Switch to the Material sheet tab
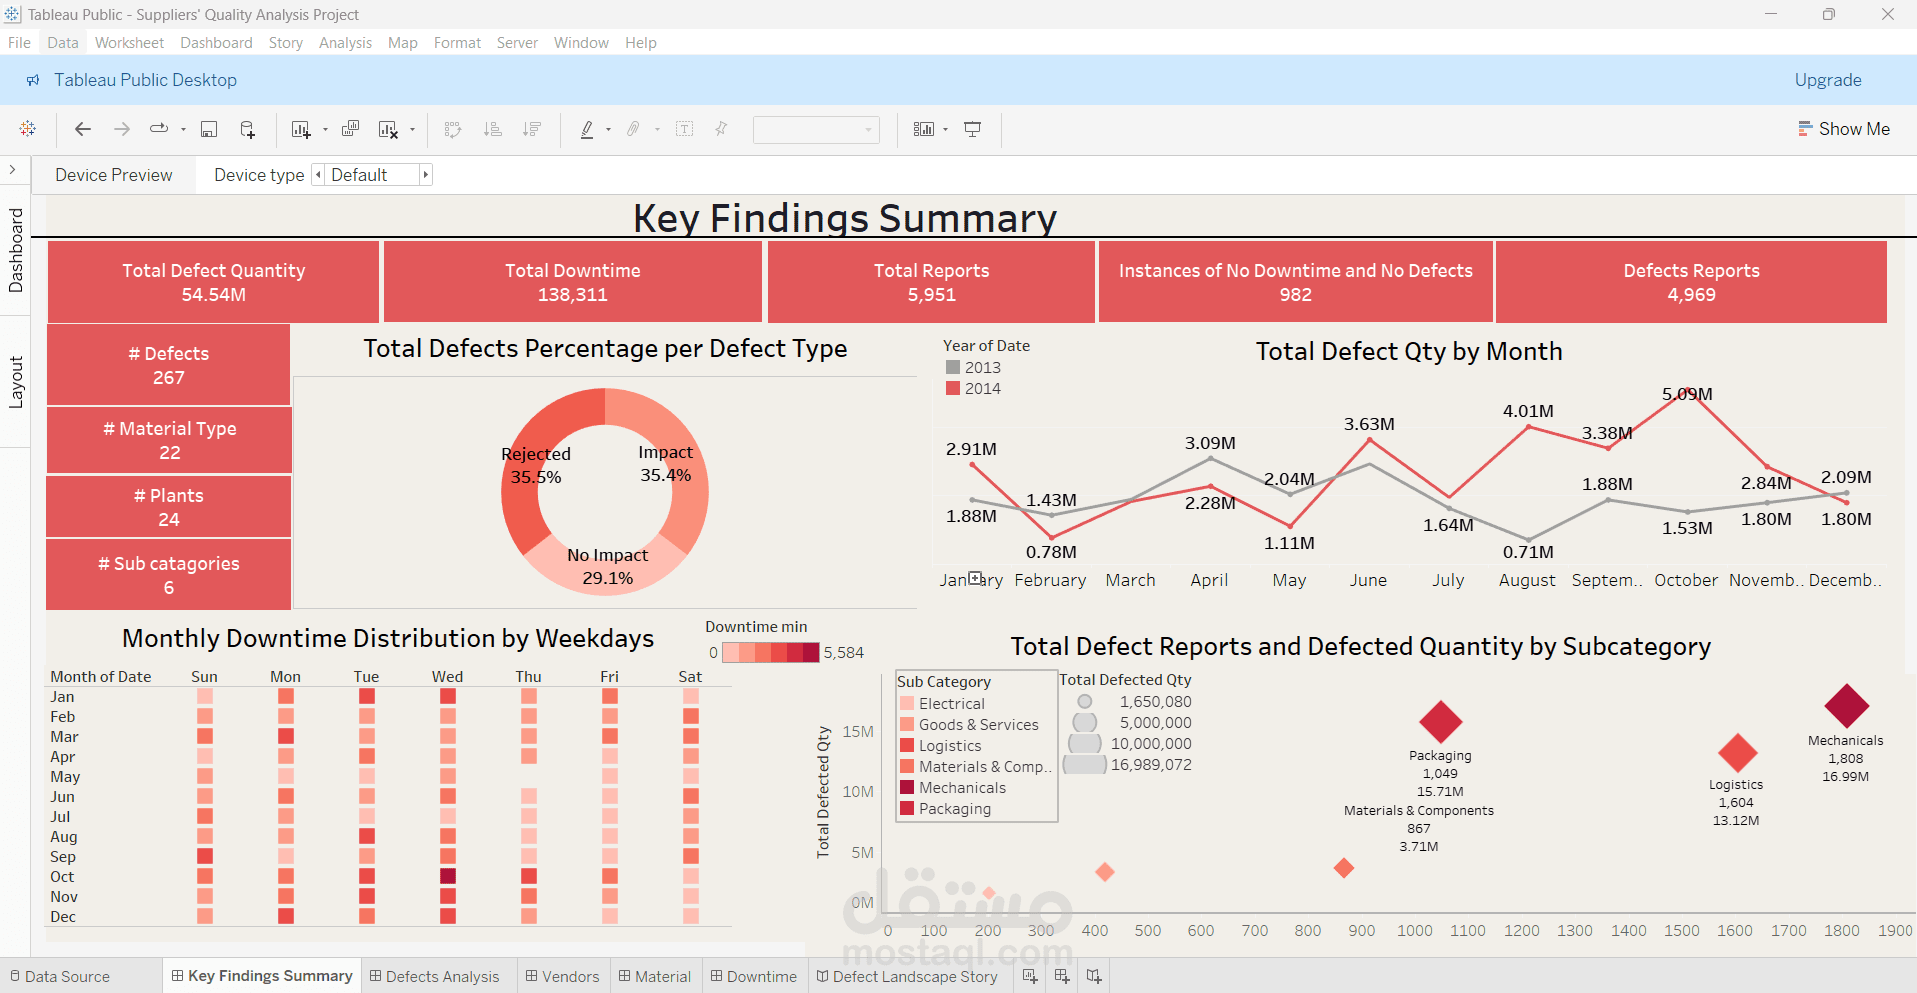1917x993 pixels. pyautogui.click(x=654, y=976)
